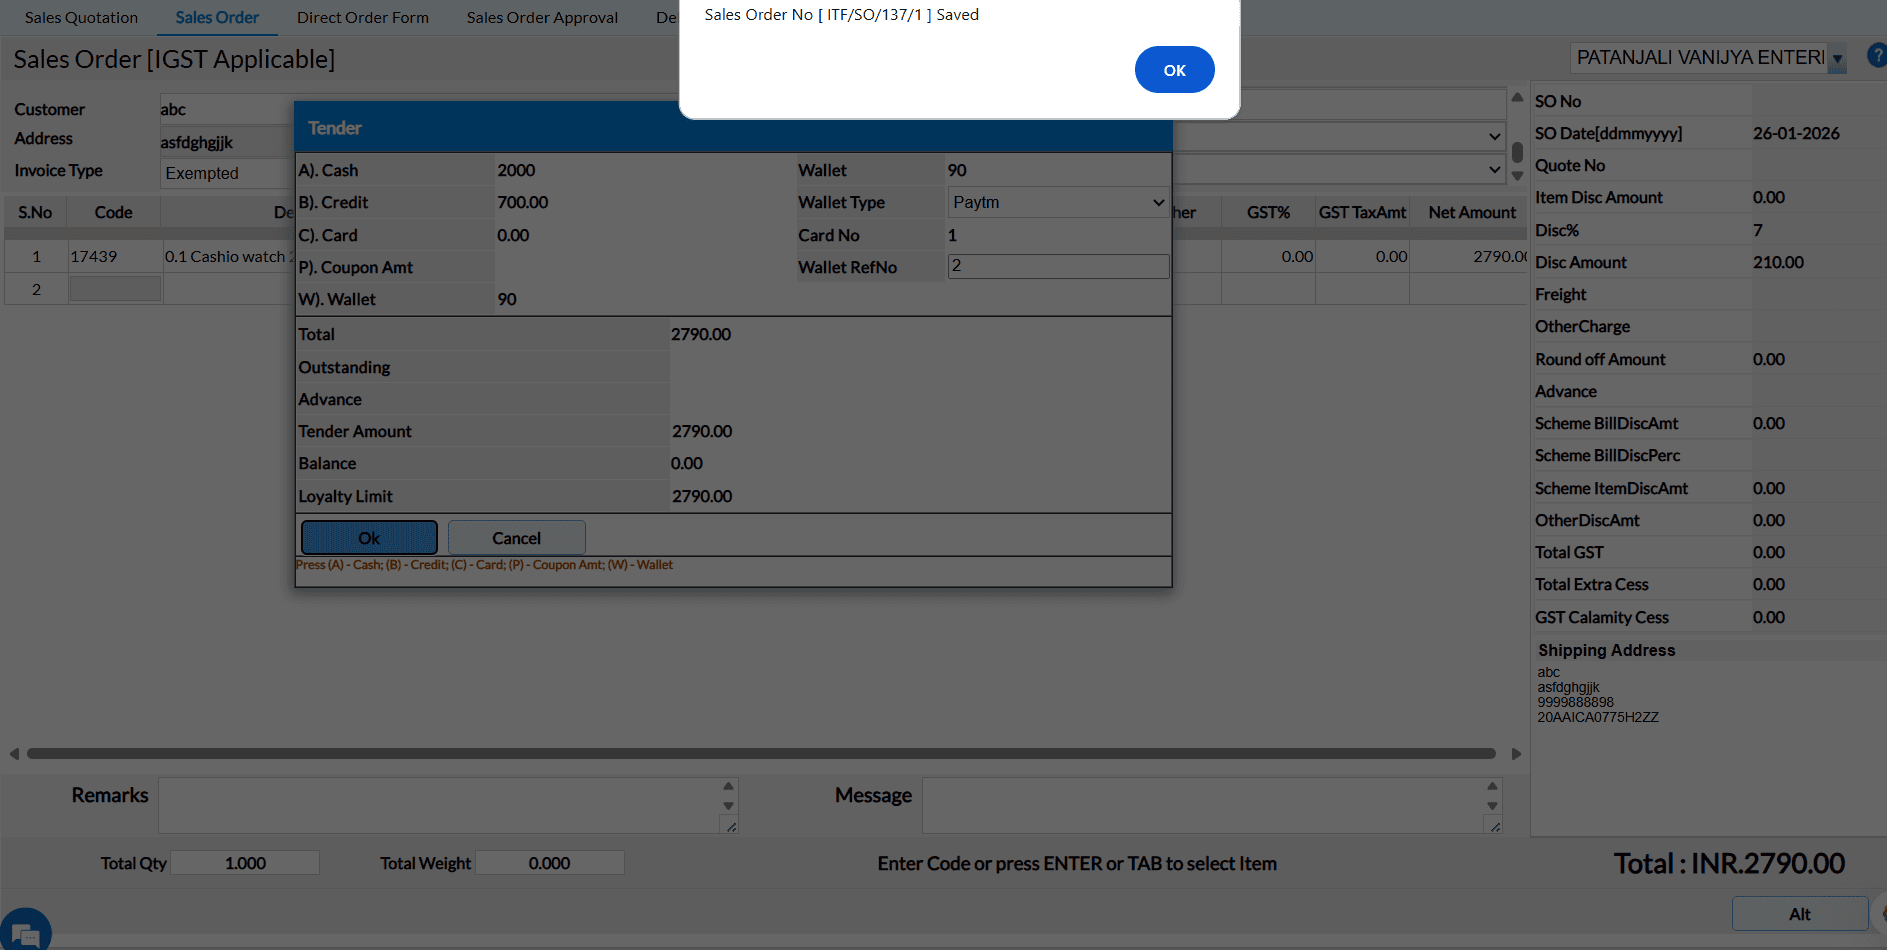Switch to Sales Quotation tab

81,17
